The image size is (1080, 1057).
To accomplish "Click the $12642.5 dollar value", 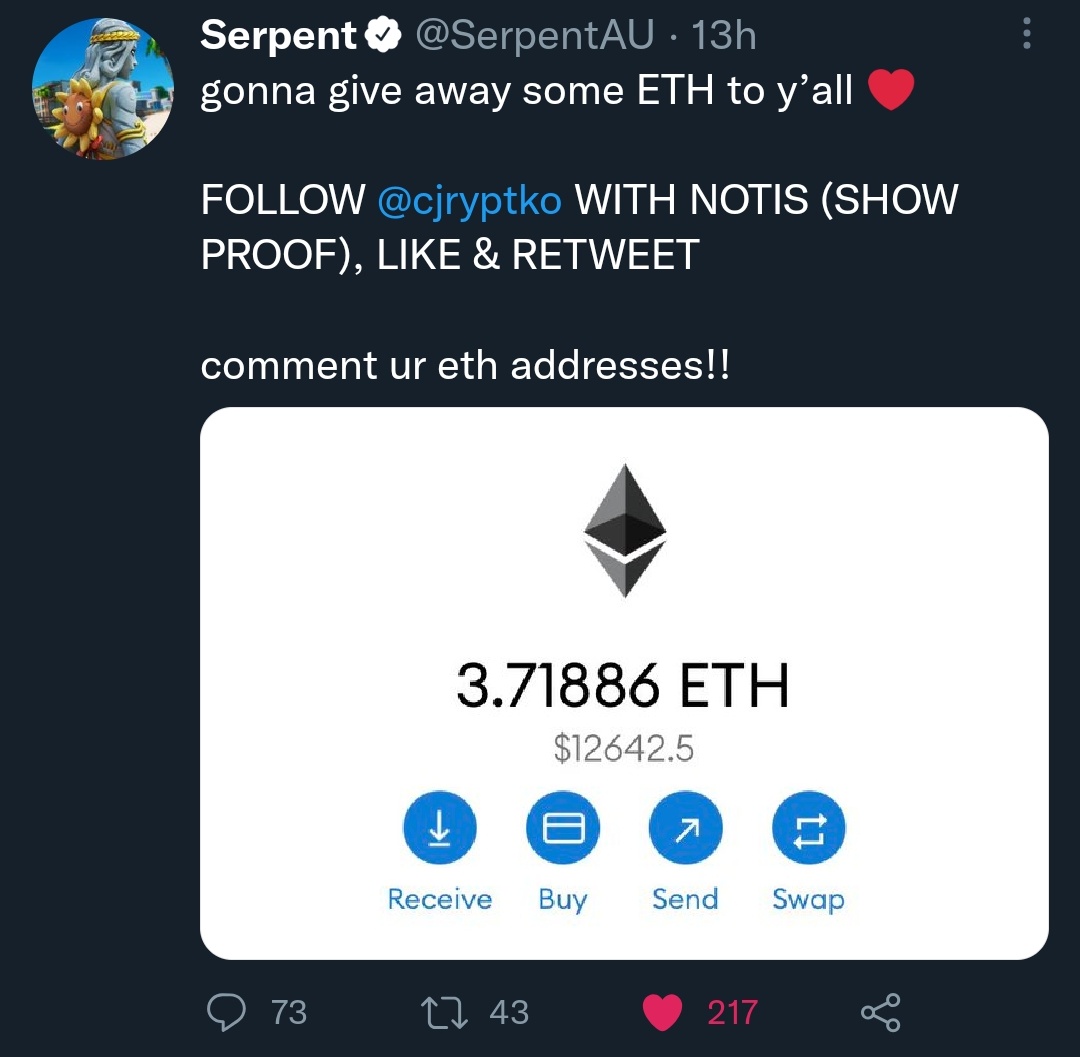I will pos(623,748).
